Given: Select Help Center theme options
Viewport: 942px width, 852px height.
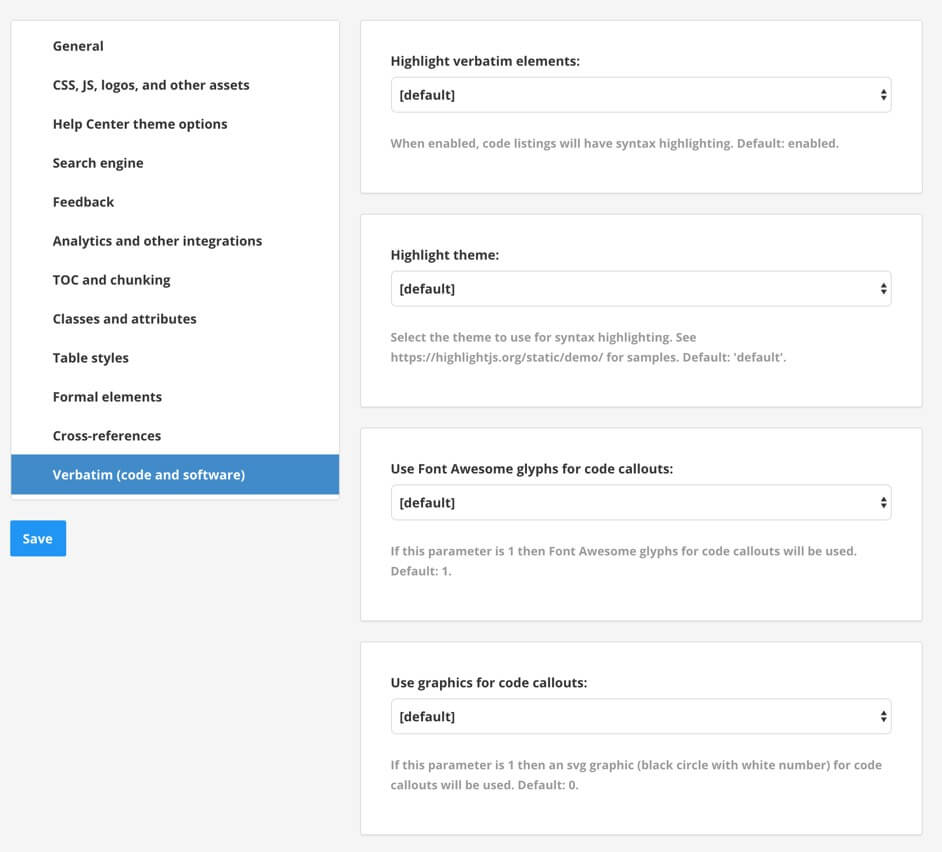Looking at the screenshot, I should pyautogui.click(x=140, y=124).
